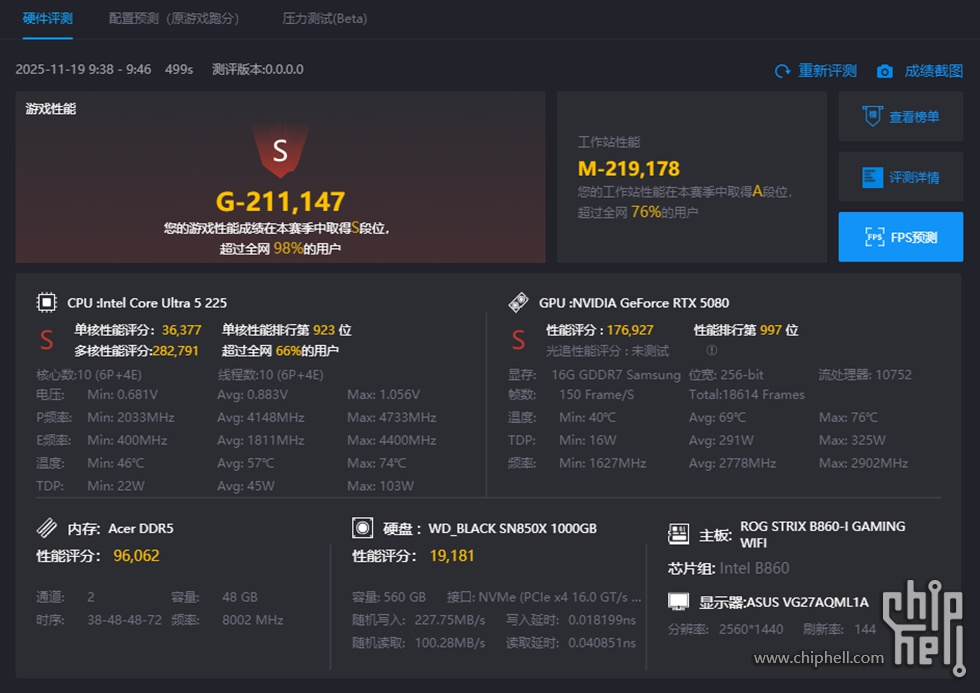Viewport: 980px width, 693px height.
Task: Click the red S rank shield badge
Action: pos(280,151)
